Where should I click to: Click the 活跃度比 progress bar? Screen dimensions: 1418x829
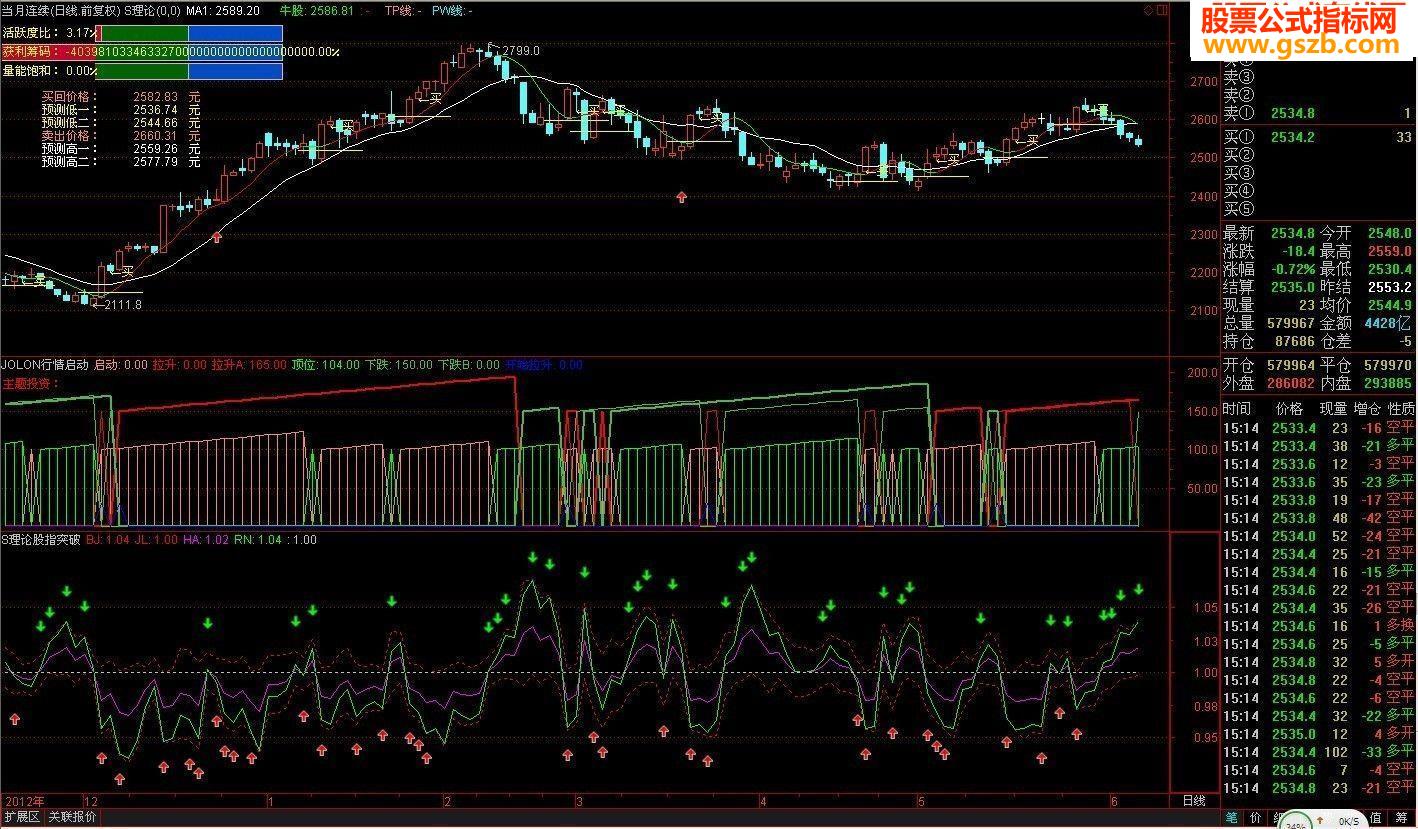188,33
